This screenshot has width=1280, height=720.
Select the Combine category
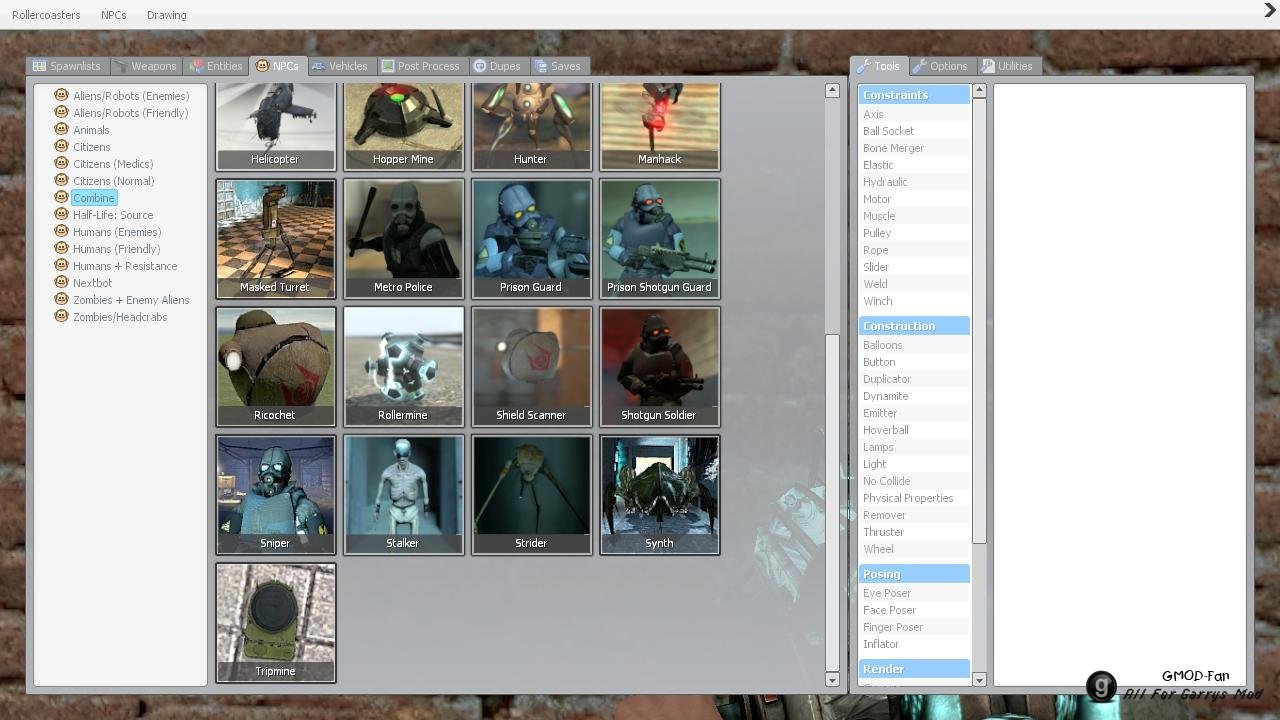(x=86, y=198)
